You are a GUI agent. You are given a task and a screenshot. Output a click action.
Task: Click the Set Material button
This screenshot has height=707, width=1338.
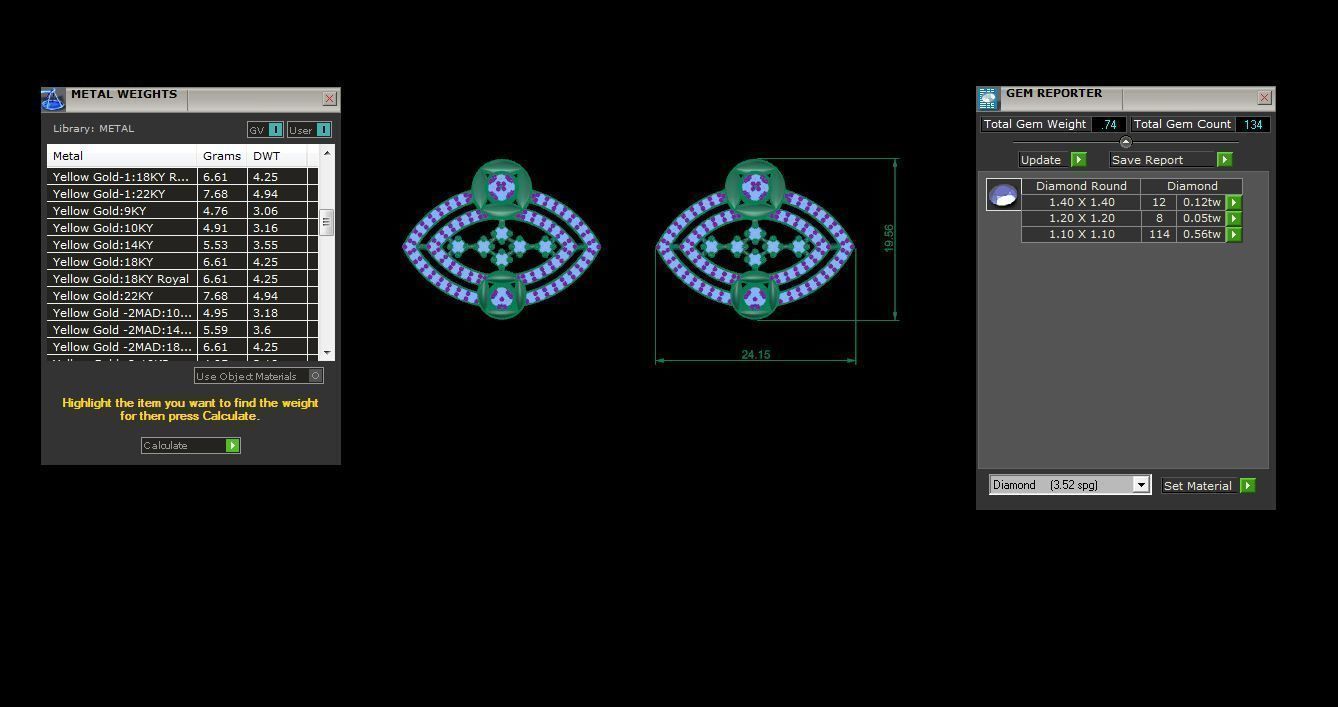(x=1200, y=485)
